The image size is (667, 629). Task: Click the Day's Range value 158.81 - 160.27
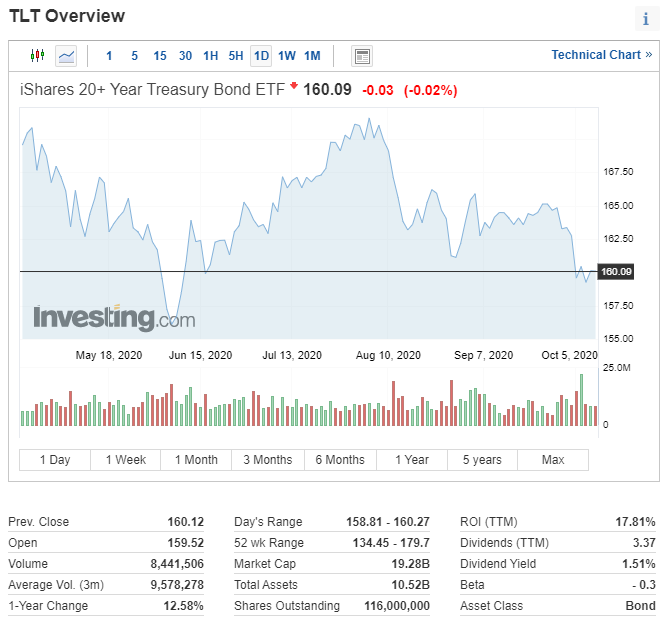coord(388,522)
